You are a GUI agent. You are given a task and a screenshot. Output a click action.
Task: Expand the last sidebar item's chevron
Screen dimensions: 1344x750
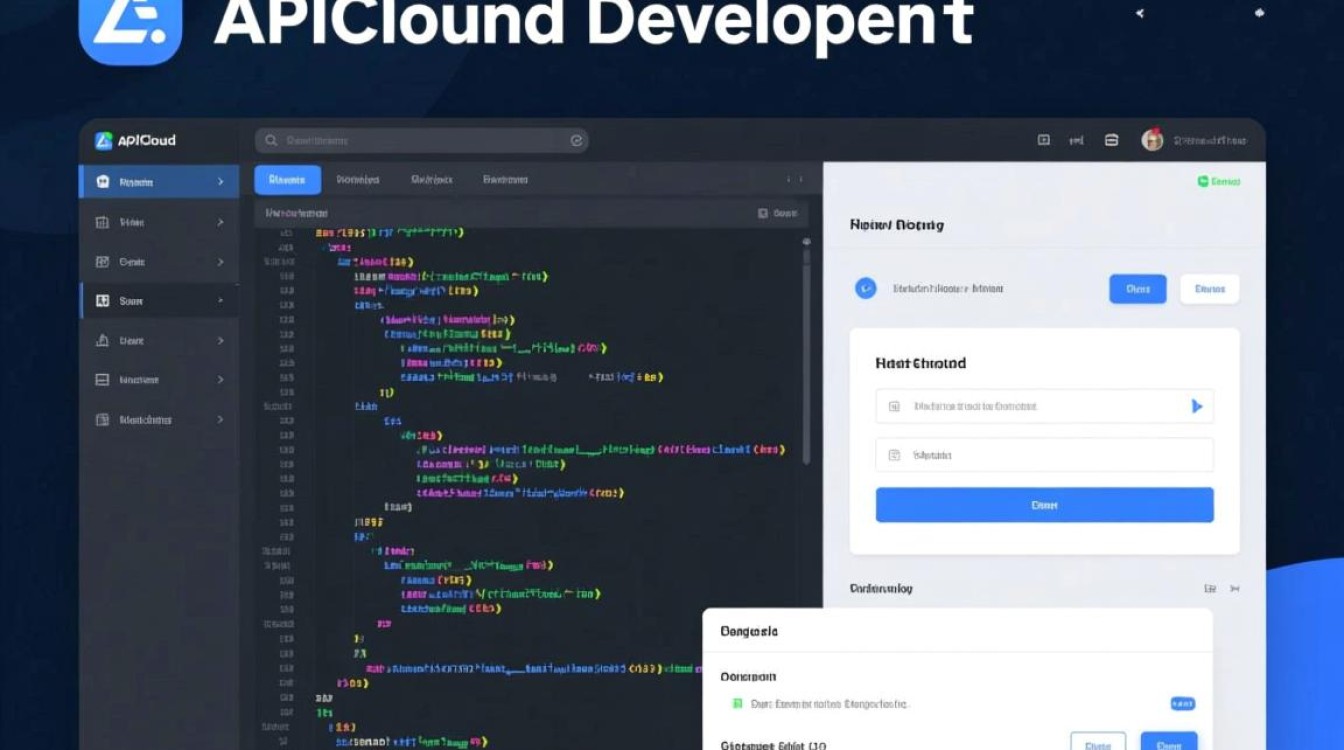point(220,420)
